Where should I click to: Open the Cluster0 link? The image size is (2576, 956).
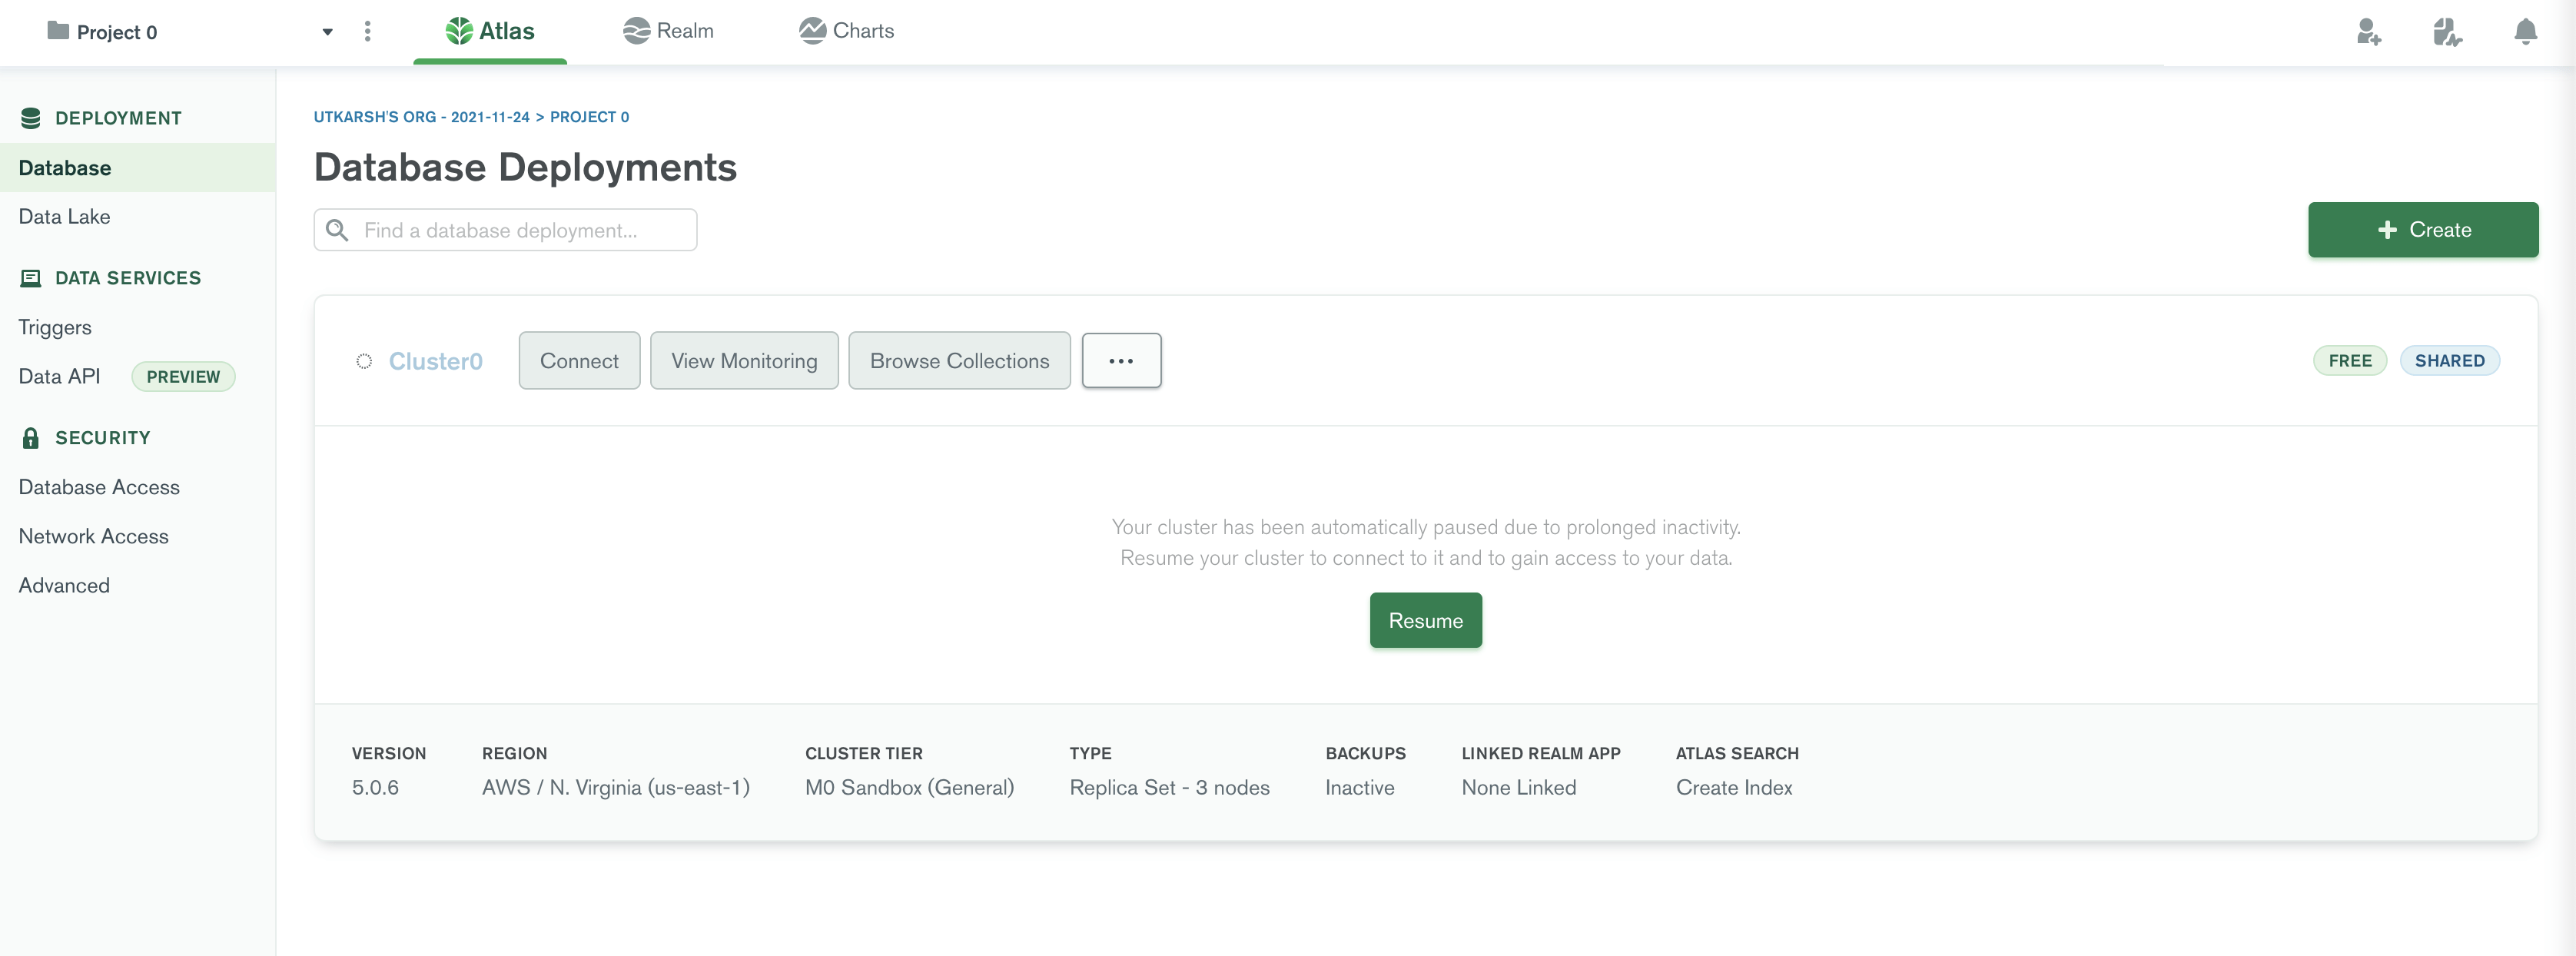coord(436,361)
